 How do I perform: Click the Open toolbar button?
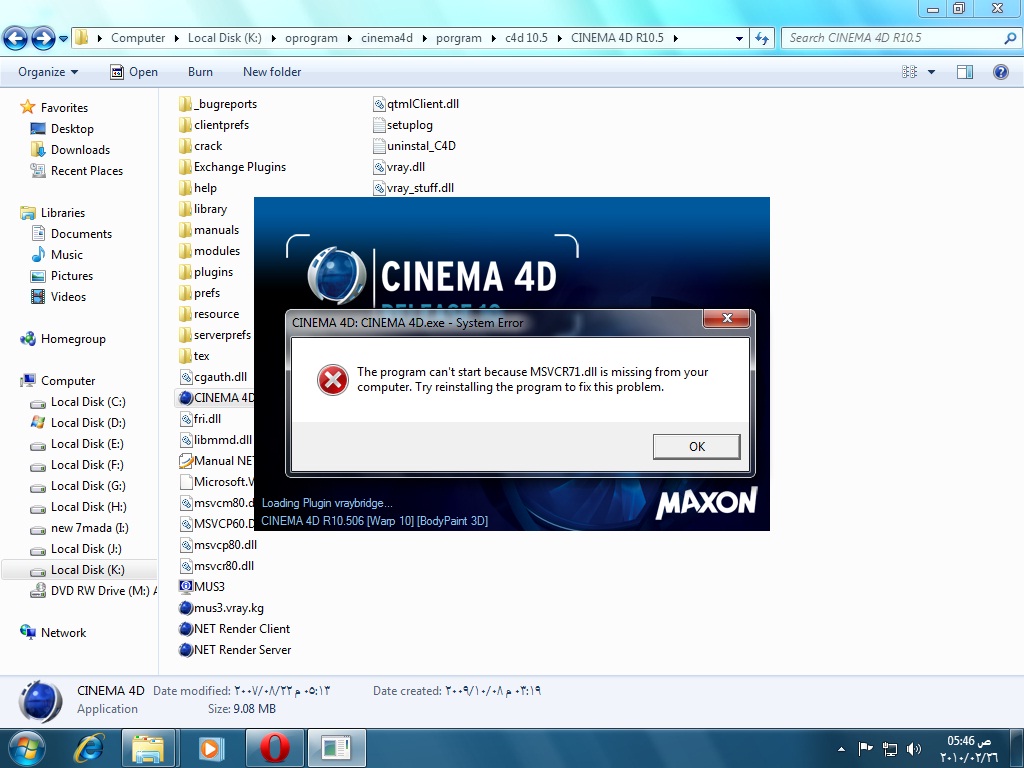(134, 72)
